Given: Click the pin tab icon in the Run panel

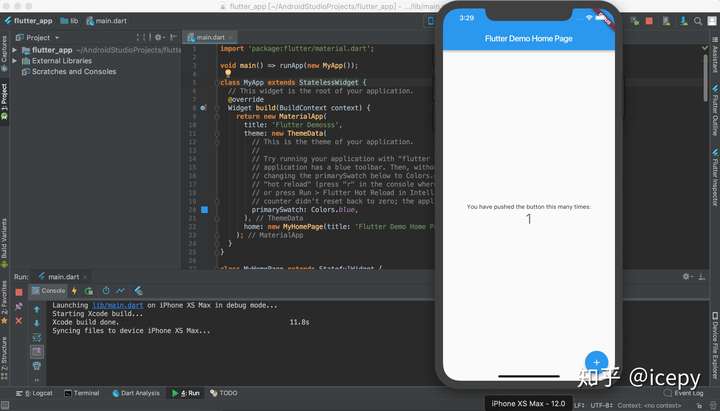Looking at the screenshot, I should coord(19,306).
